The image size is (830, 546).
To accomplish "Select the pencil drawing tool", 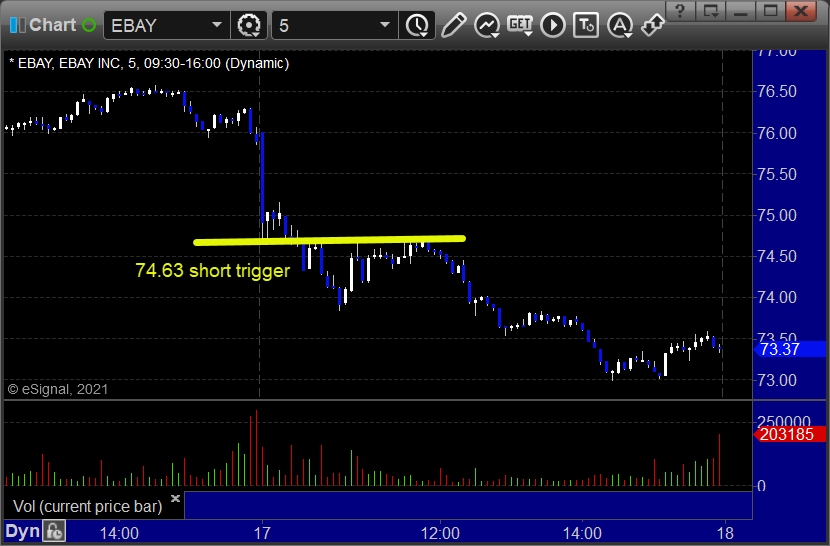I will pyautogui.click(x=453, y=25).
